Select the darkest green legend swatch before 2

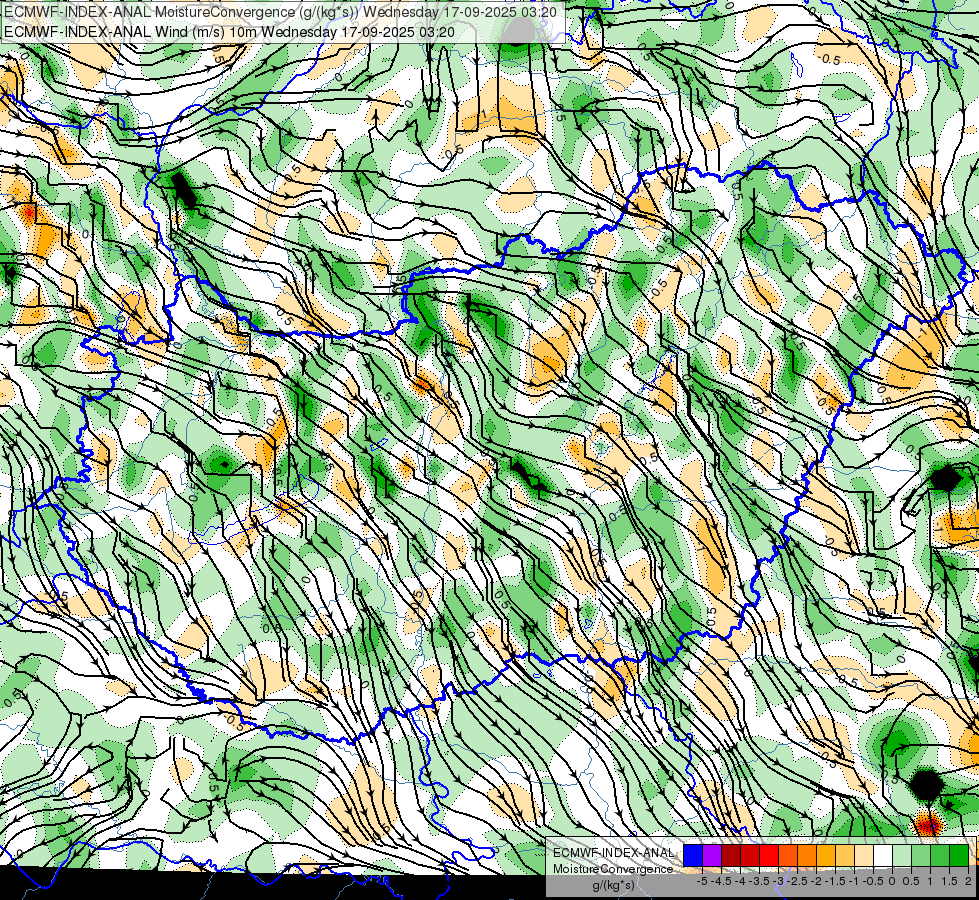click(x=959, y=855)
